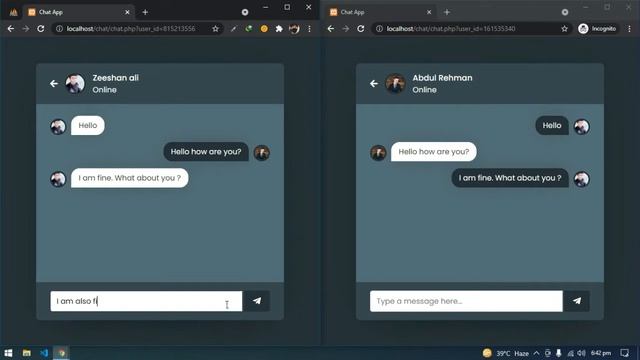The height and width of the screenshot is (360, 640).
Task: Click media control circle in left tab strip
Action: [245, 12]
